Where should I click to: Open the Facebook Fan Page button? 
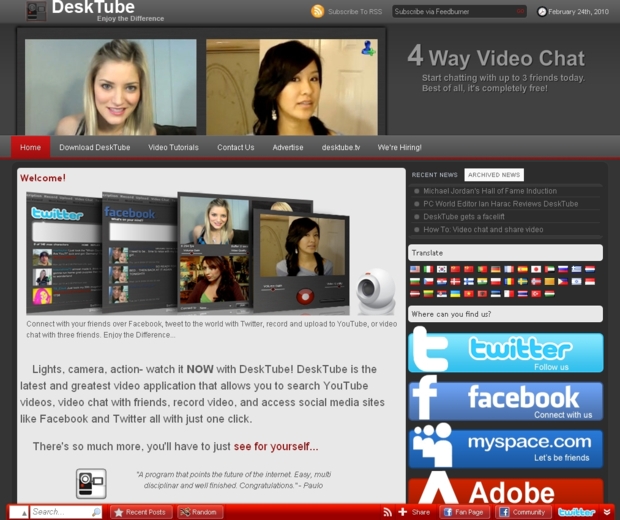click(x=464, y=512)
